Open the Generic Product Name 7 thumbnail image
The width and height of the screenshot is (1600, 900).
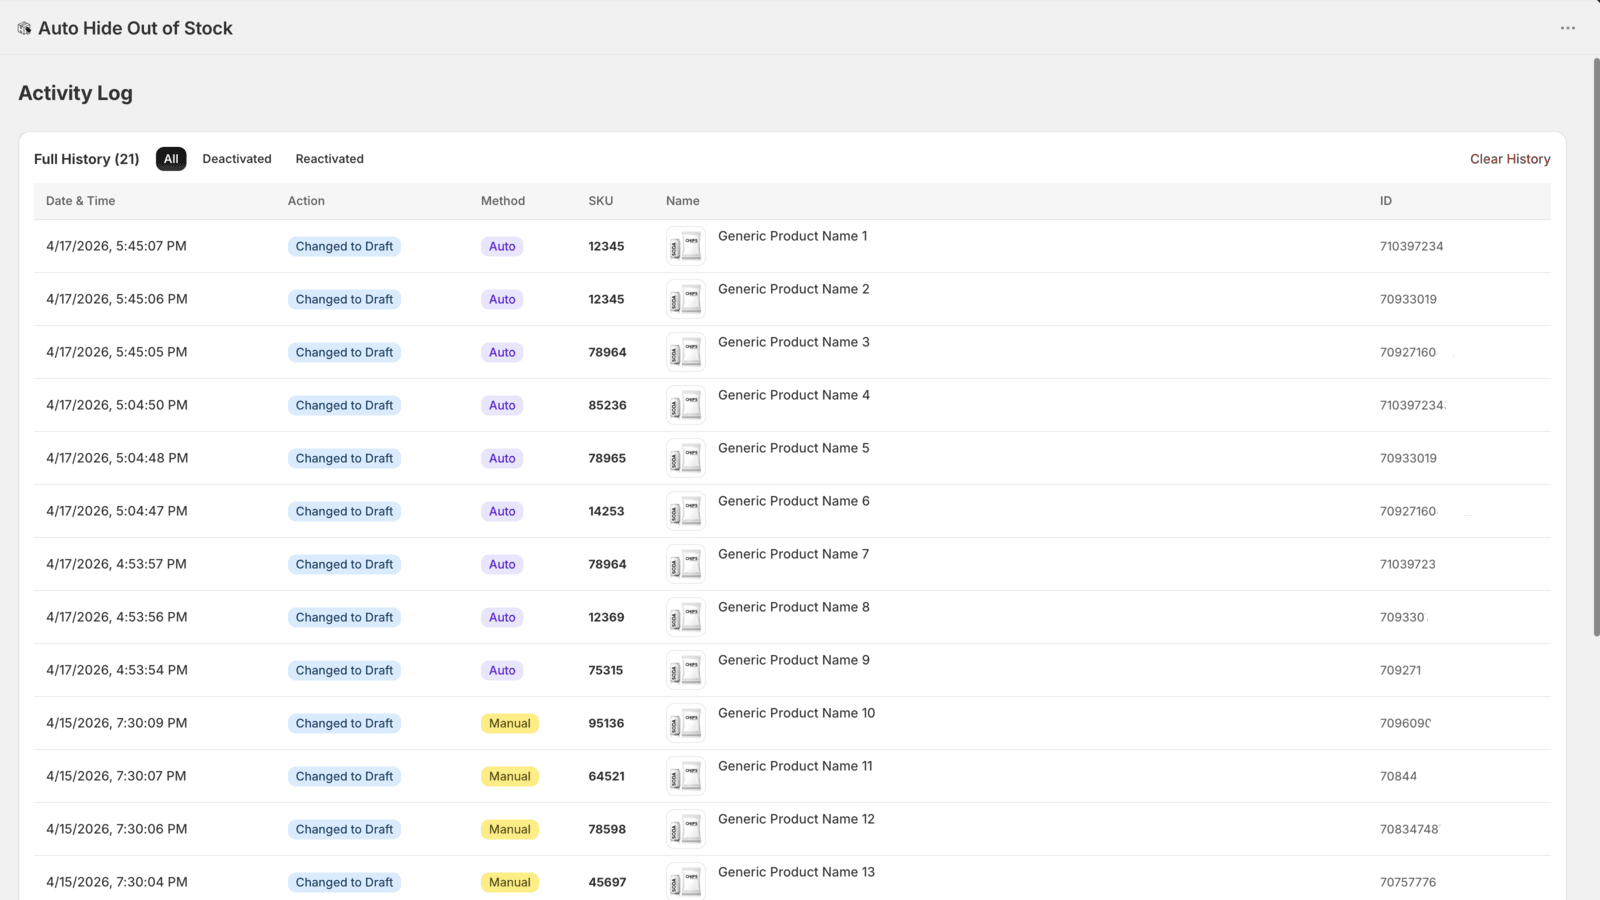click(x=685, y=564)
